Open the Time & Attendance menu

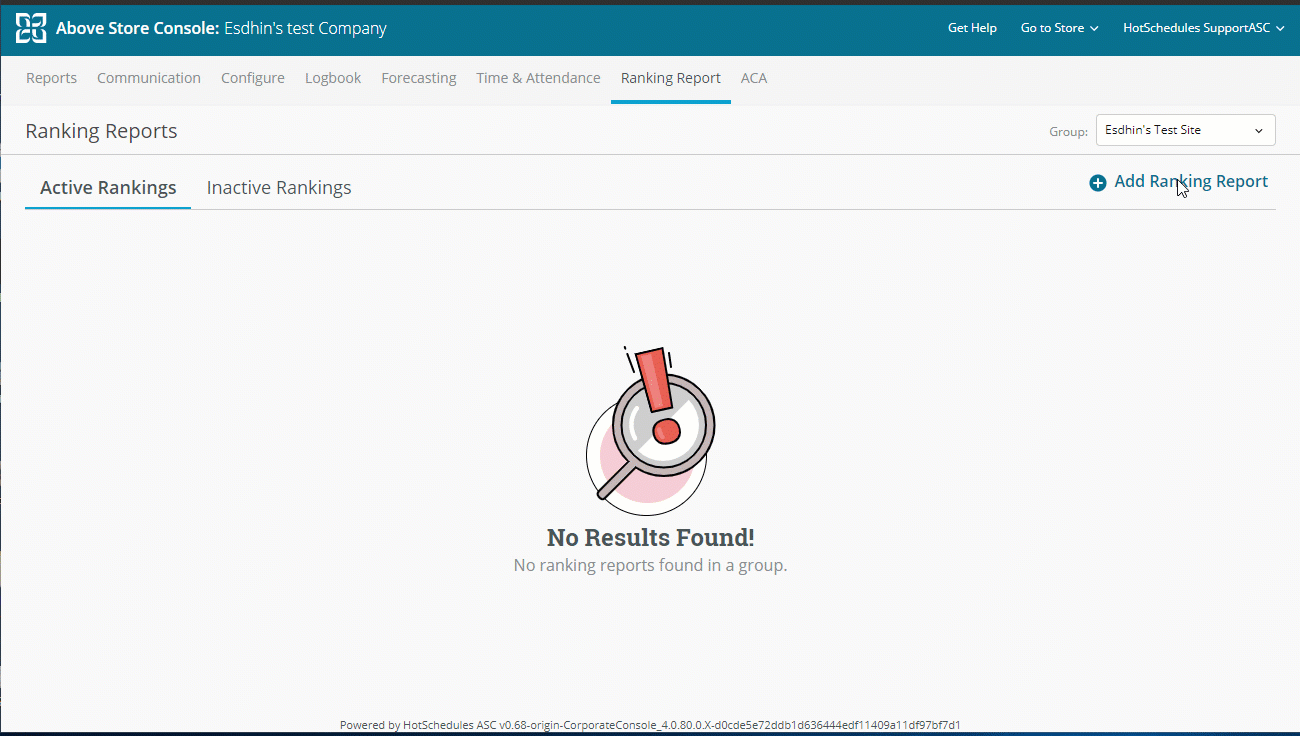point(538,78)
